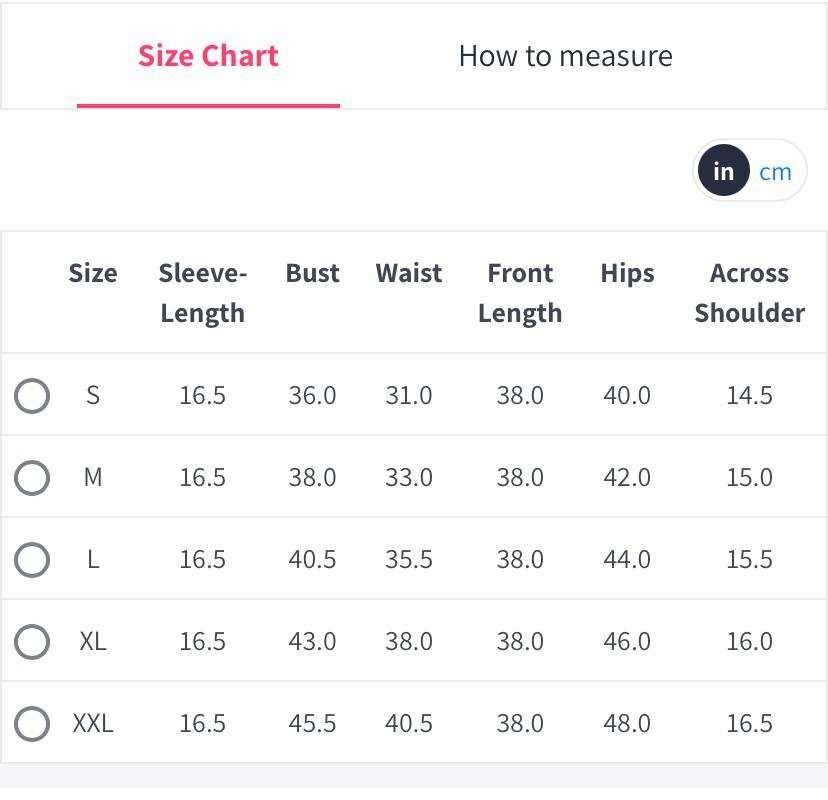Click the S row bust value 36.0
The image size is (828, 800).
(312, 396)
